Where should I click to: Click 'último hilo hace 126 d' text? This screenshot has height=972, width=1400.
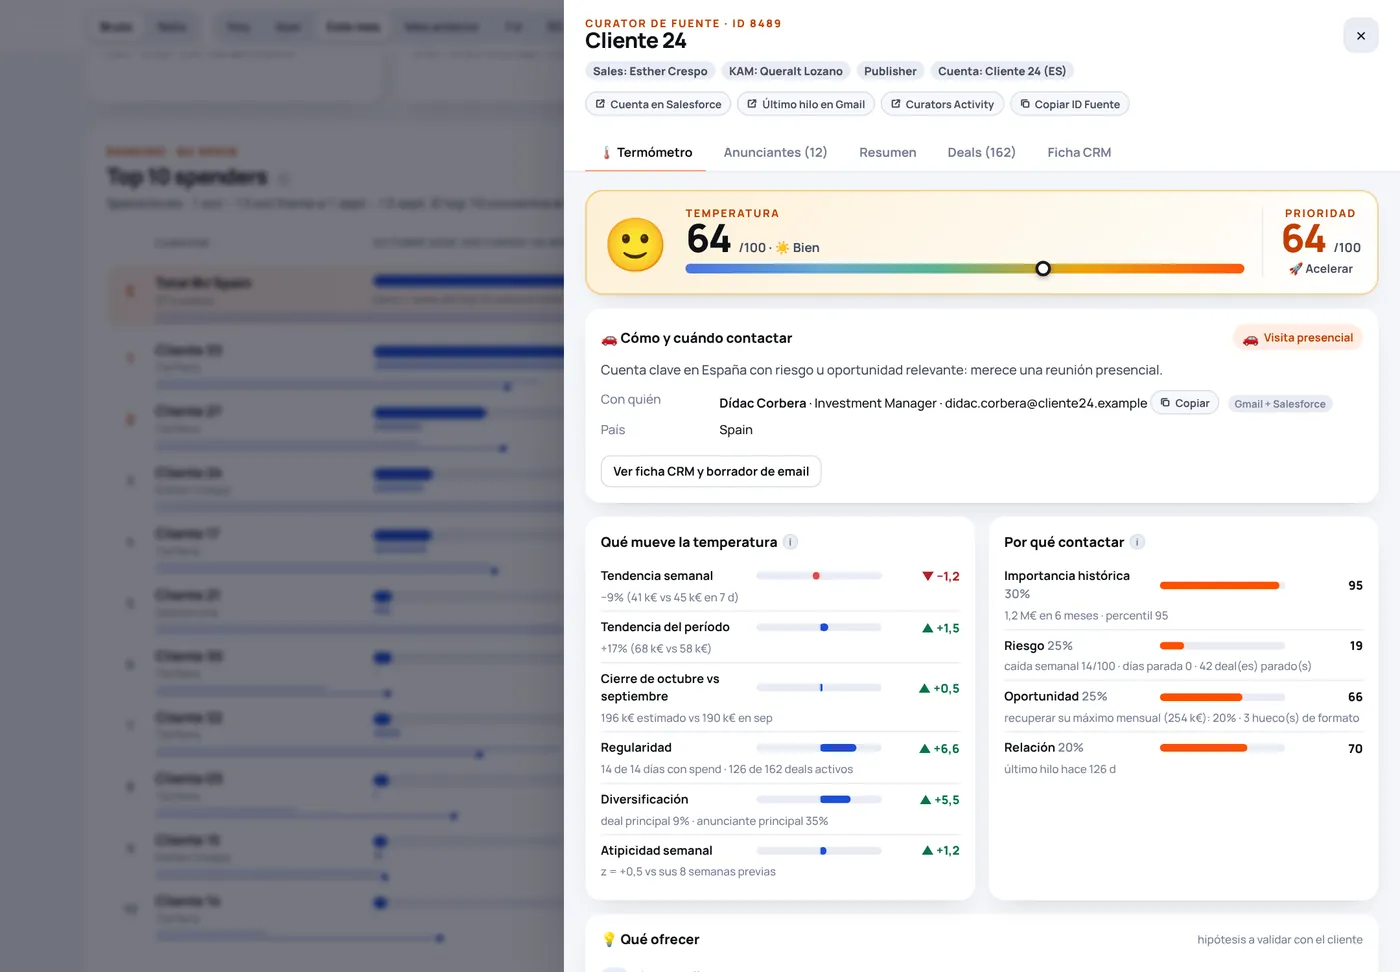1059,769
